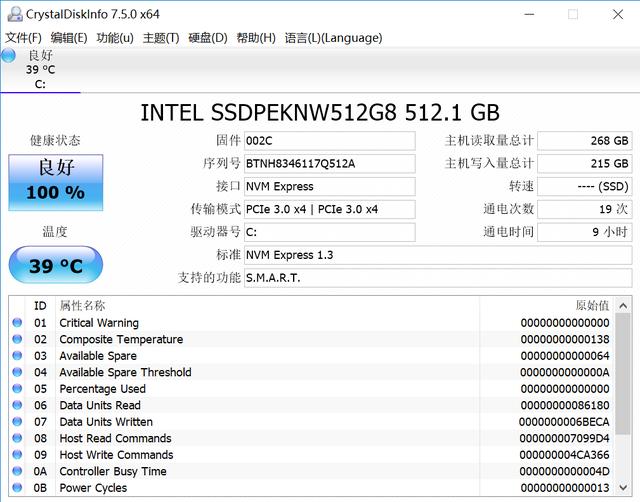The width and height of the screenshot is (640, 502).
Task: Select the Power Cycles attribute name
Action: [93, 487]
